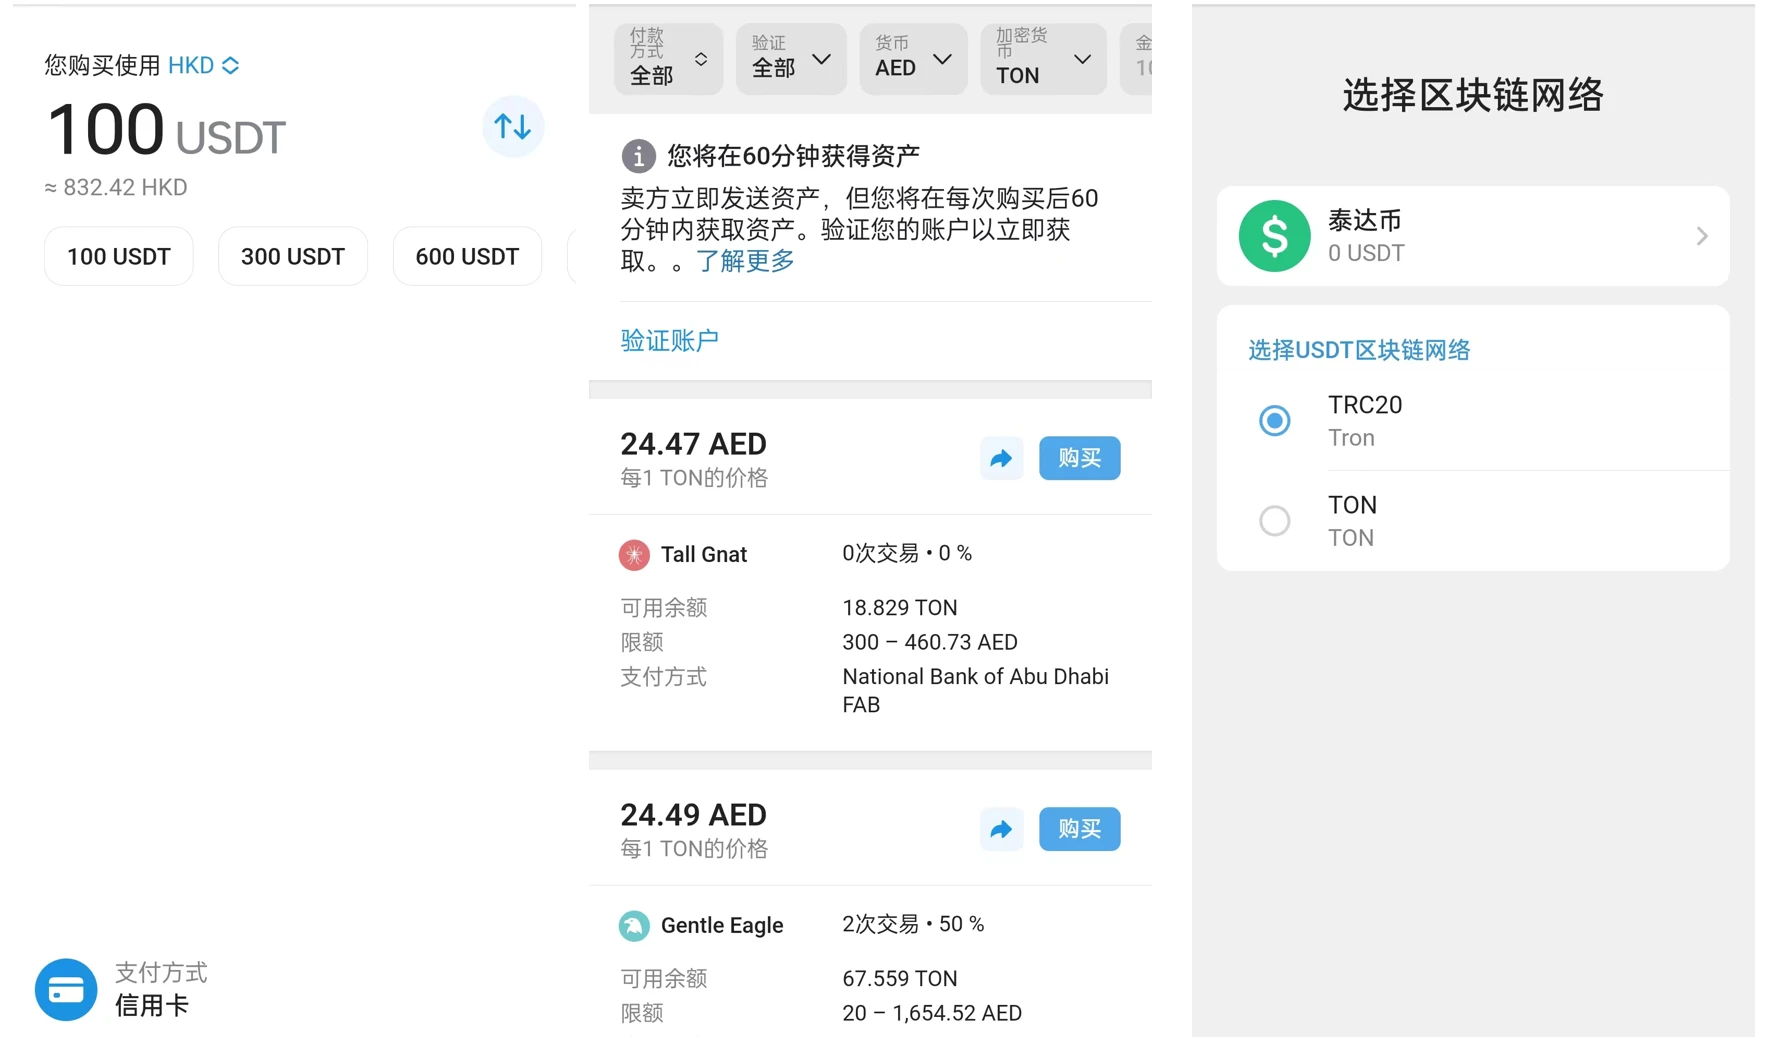
Task: Click Gentle Eagle's merchant avatar icon
Action: (634, 925)
